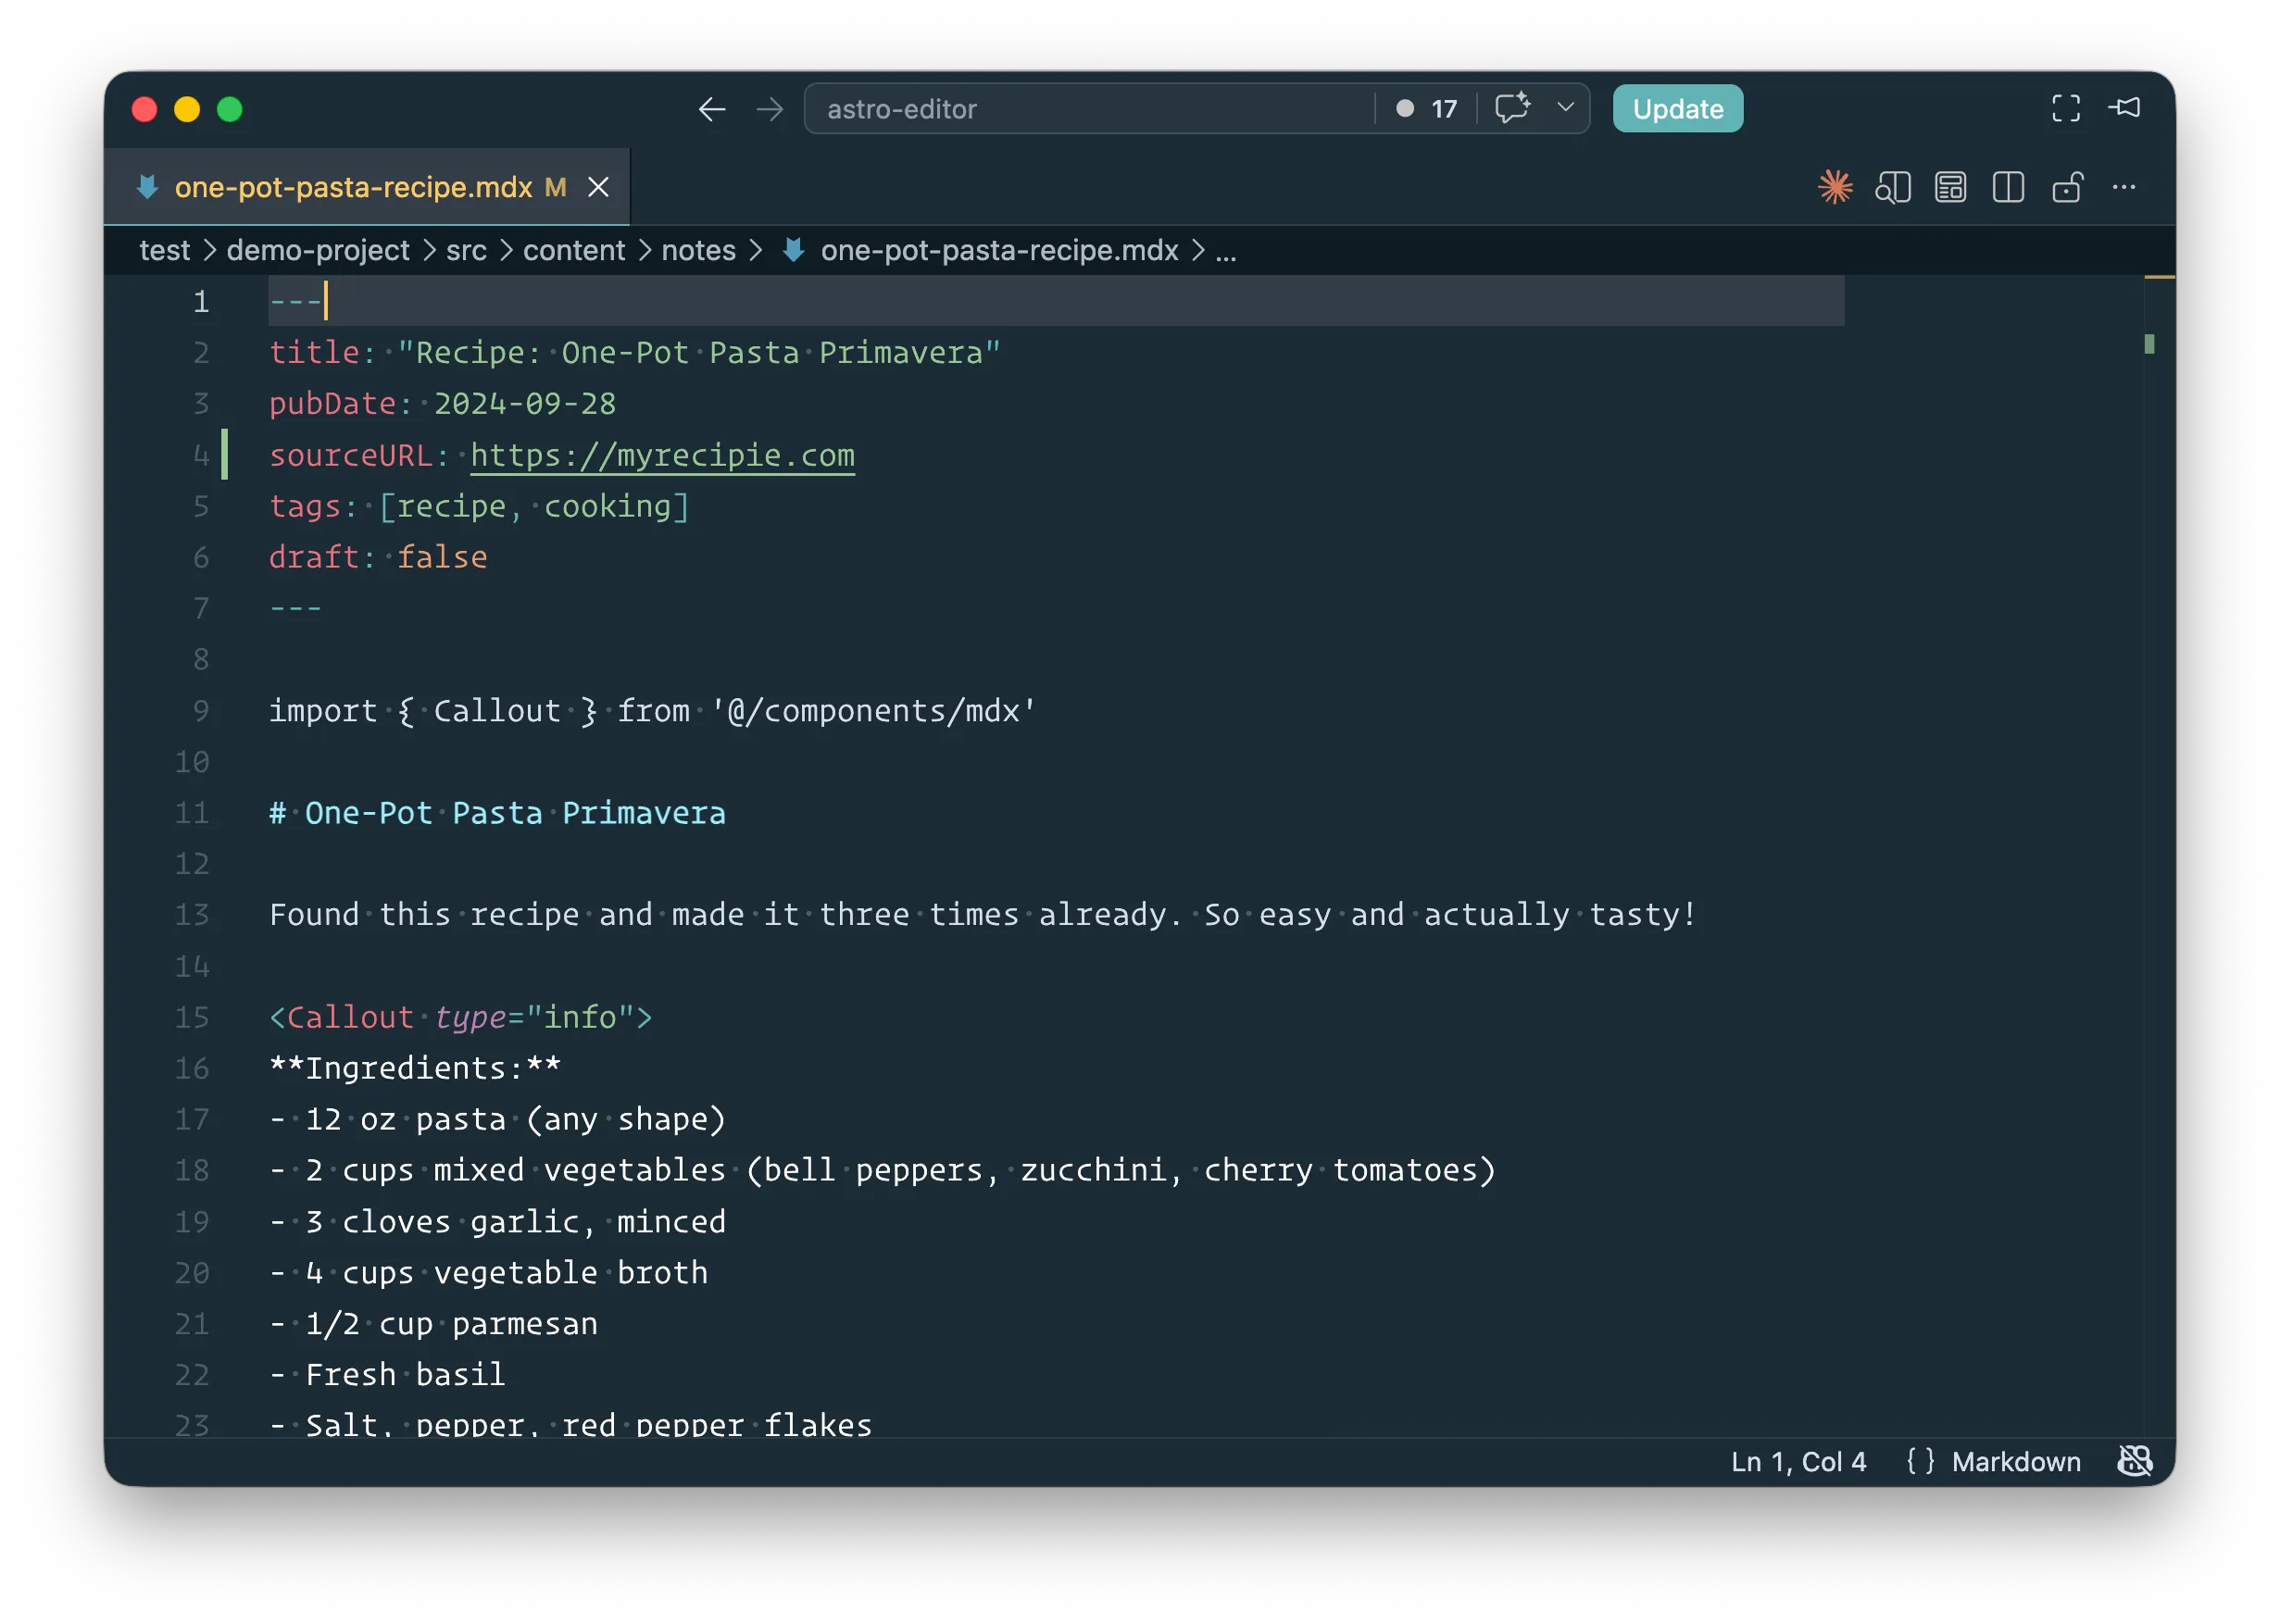2280x1624 pixels.
Task: Click the pubDate 2024-09-28 value
Action: [x=524, y=404]
